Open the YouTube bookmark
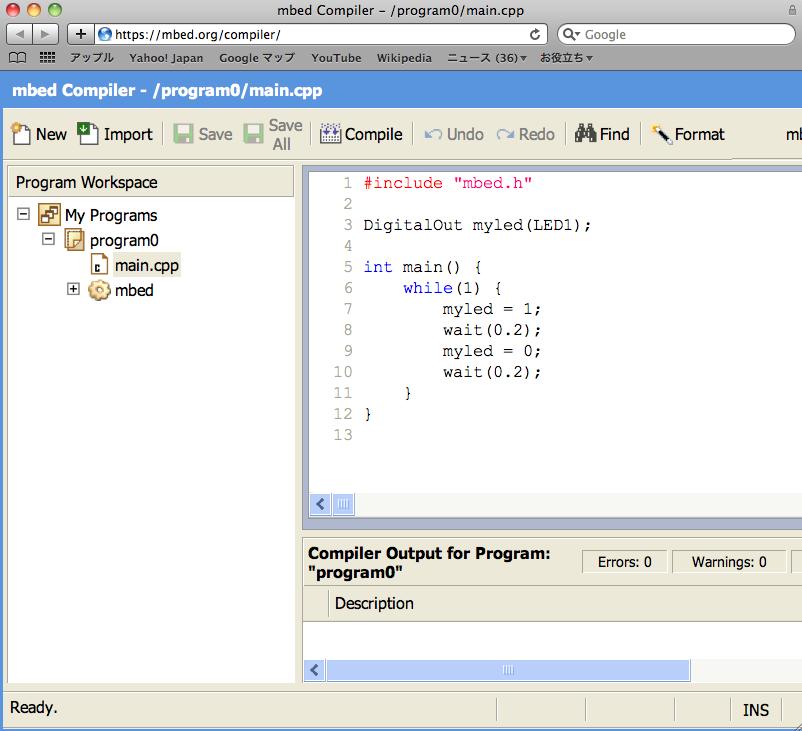Viewport: 802px width, 731px height. click(336, 58)
